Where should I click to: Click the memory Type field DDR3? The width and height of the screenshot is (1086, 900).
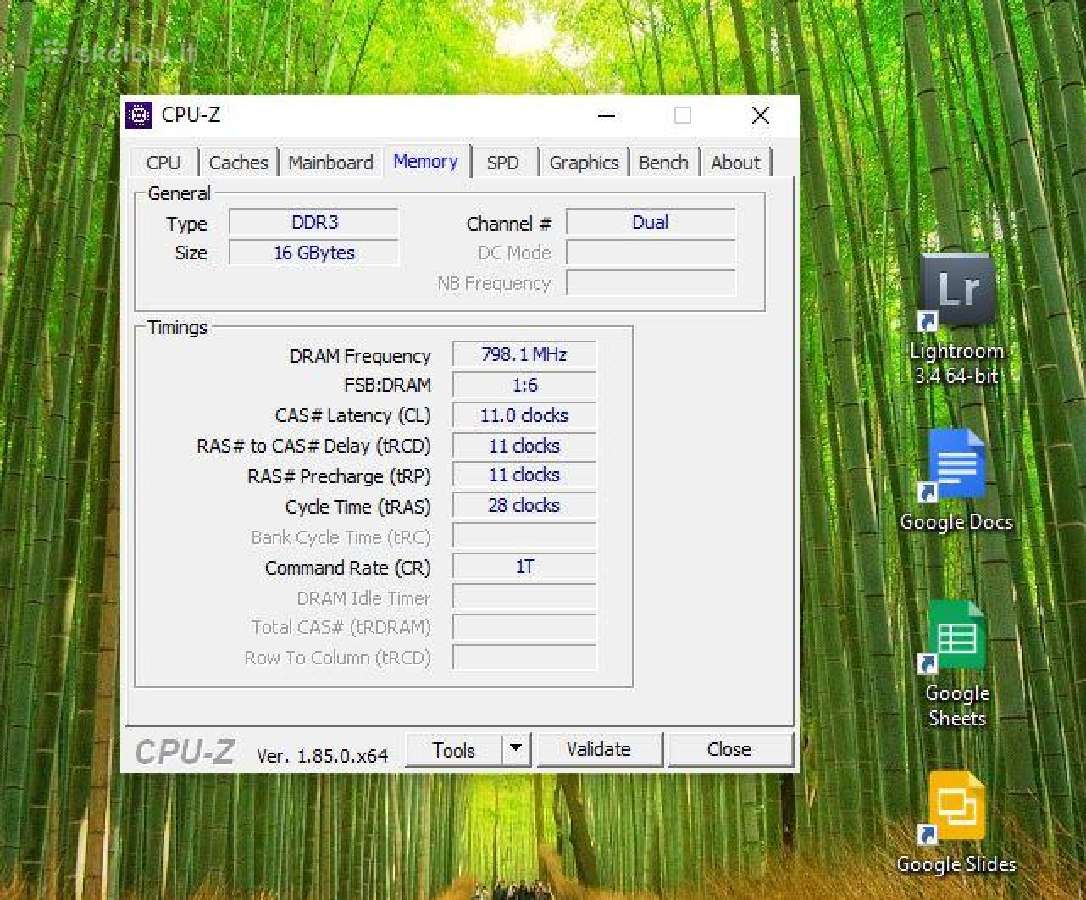click(x=314, y=222)
